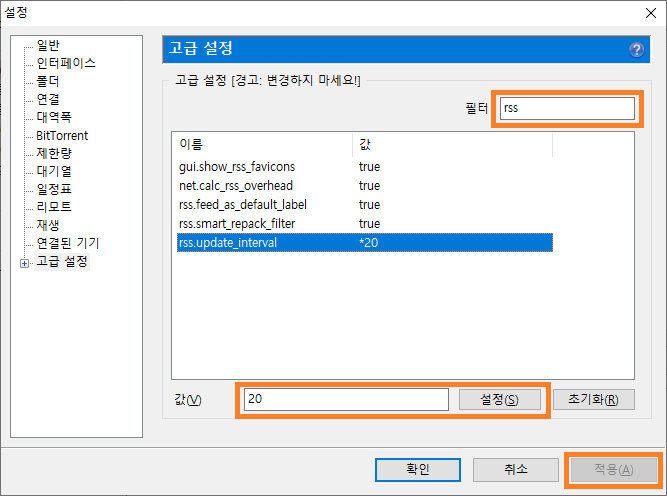Select 인터페이스 in the settings tree

(x=66, y=63)
